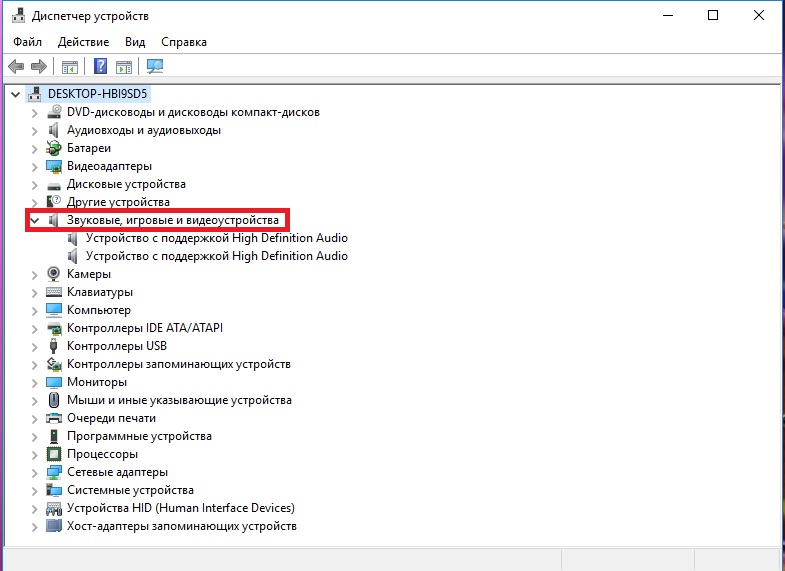
Task: Click the Камеры webcam icon
Action: coord(54,274)
